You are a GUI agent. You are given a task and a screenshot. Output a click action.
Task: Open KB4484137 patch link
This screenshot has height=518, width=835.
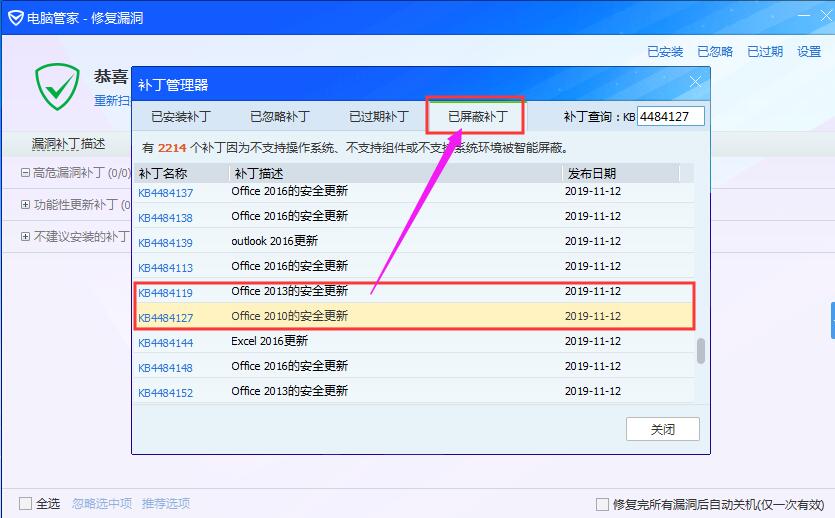click(x=166, y=193)
